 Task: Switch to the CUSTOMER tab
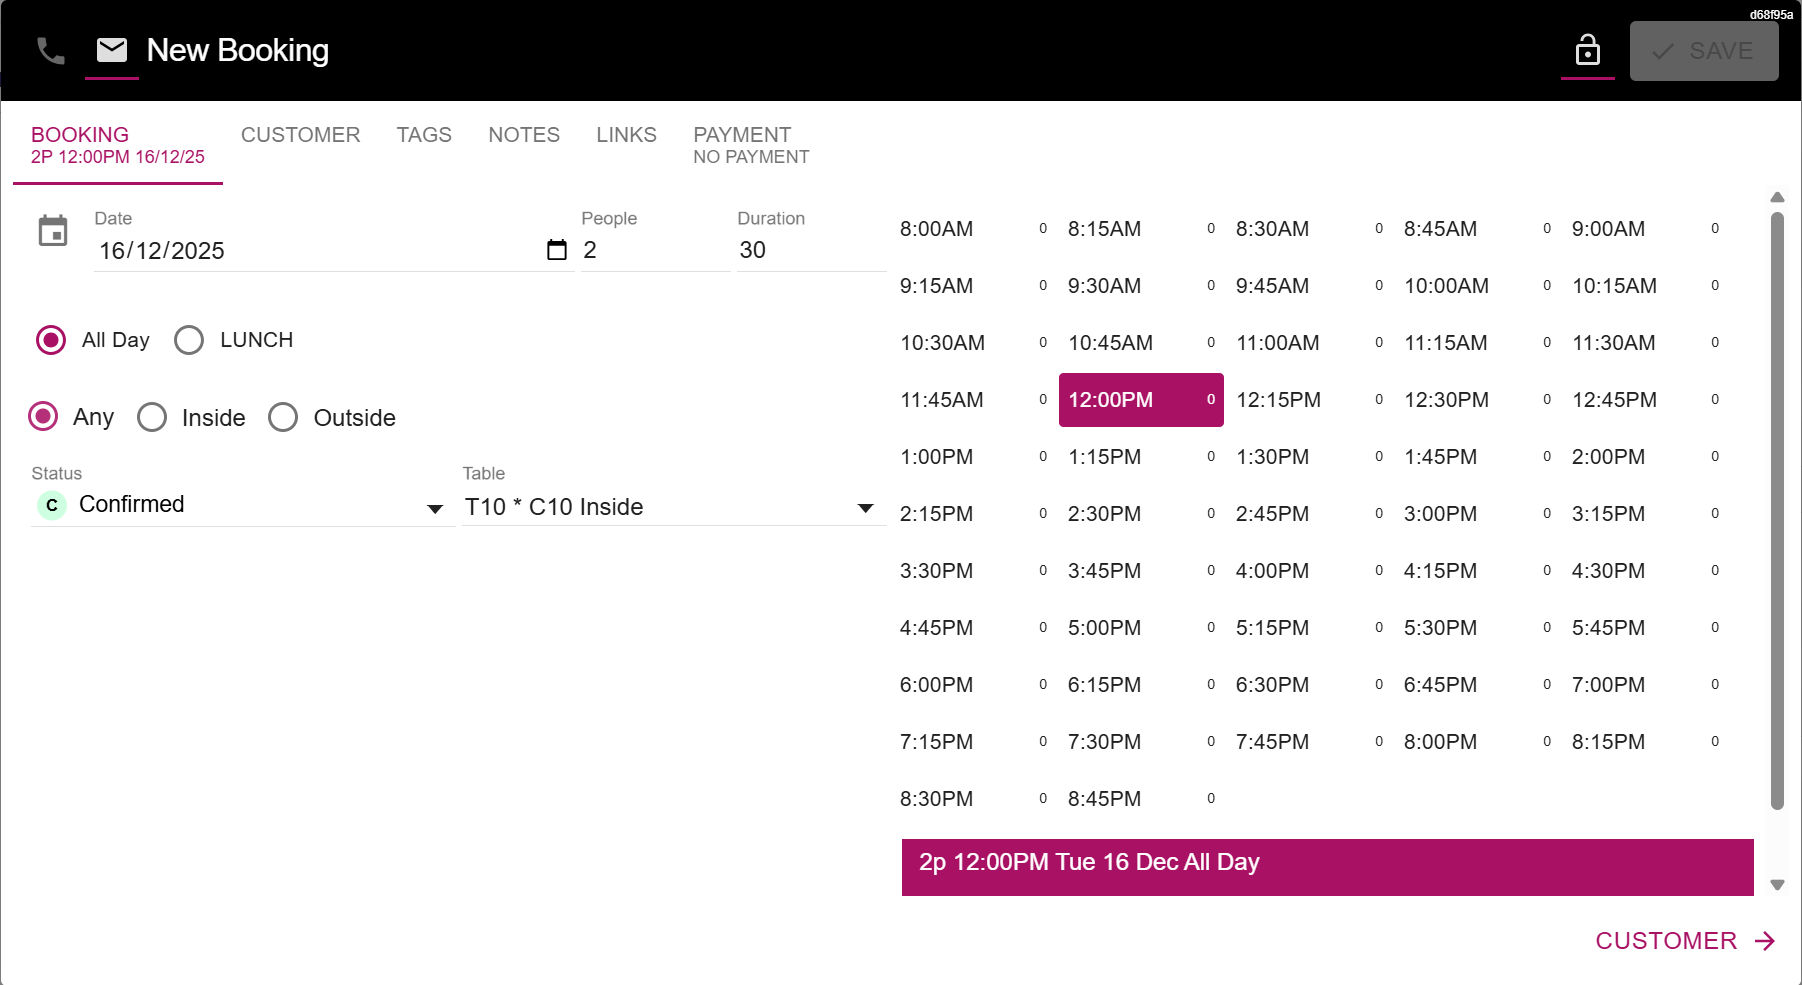300,135
